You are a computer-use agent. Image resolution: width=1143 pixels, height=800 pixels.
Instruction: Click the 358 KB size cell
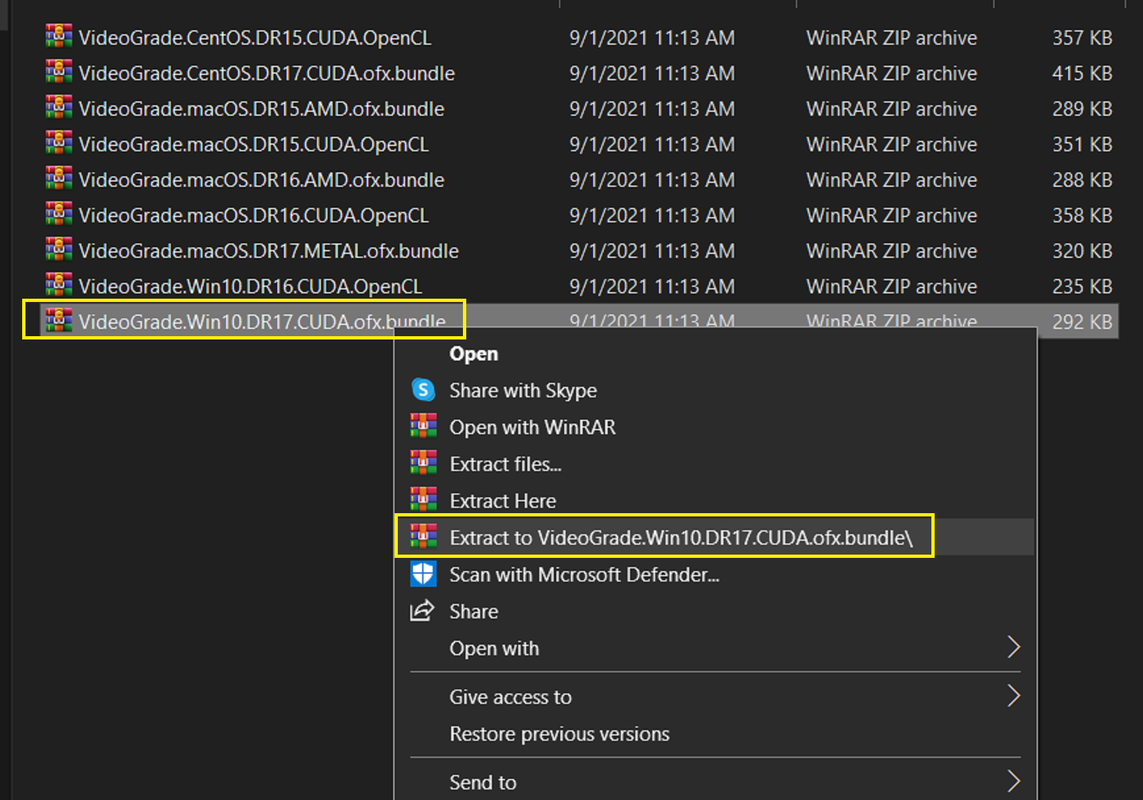coord(1082,216)
